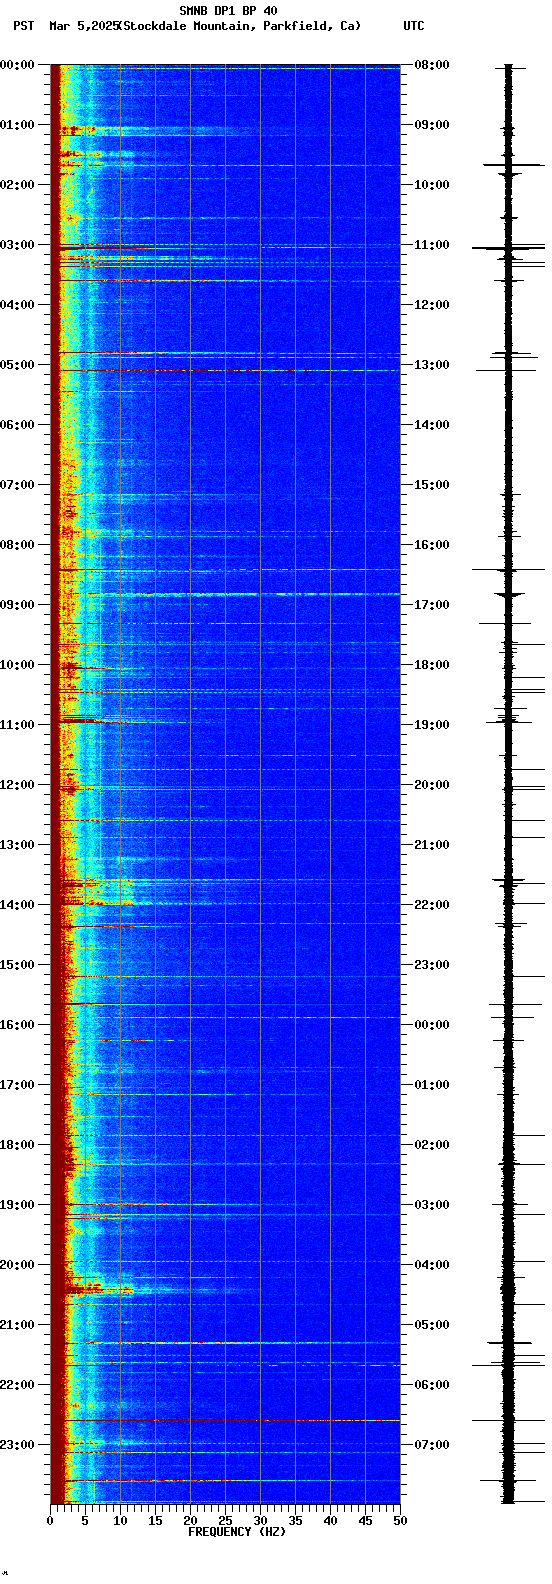552x1584 pixels.
Task: Click the '12:00' PST time label
Action: pyautogui.click(x=18, y=785)
